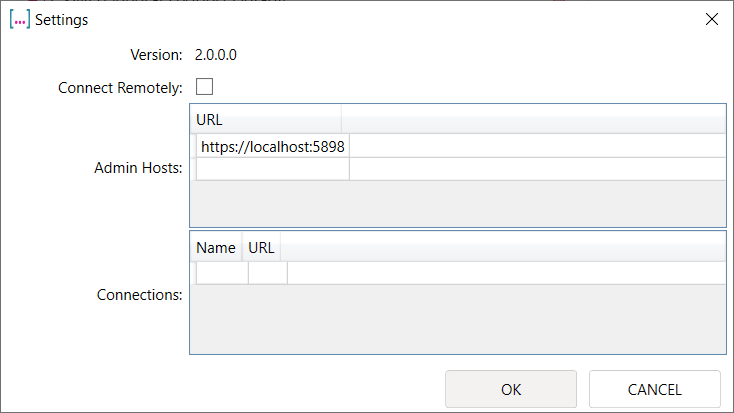Click the Name column header in Connections

coord(215,248)
